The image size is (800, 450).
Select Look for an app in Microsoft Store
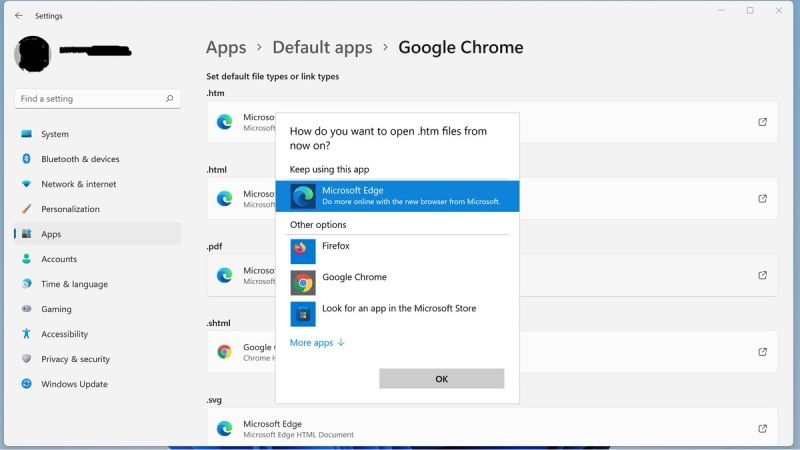(397, 314)
